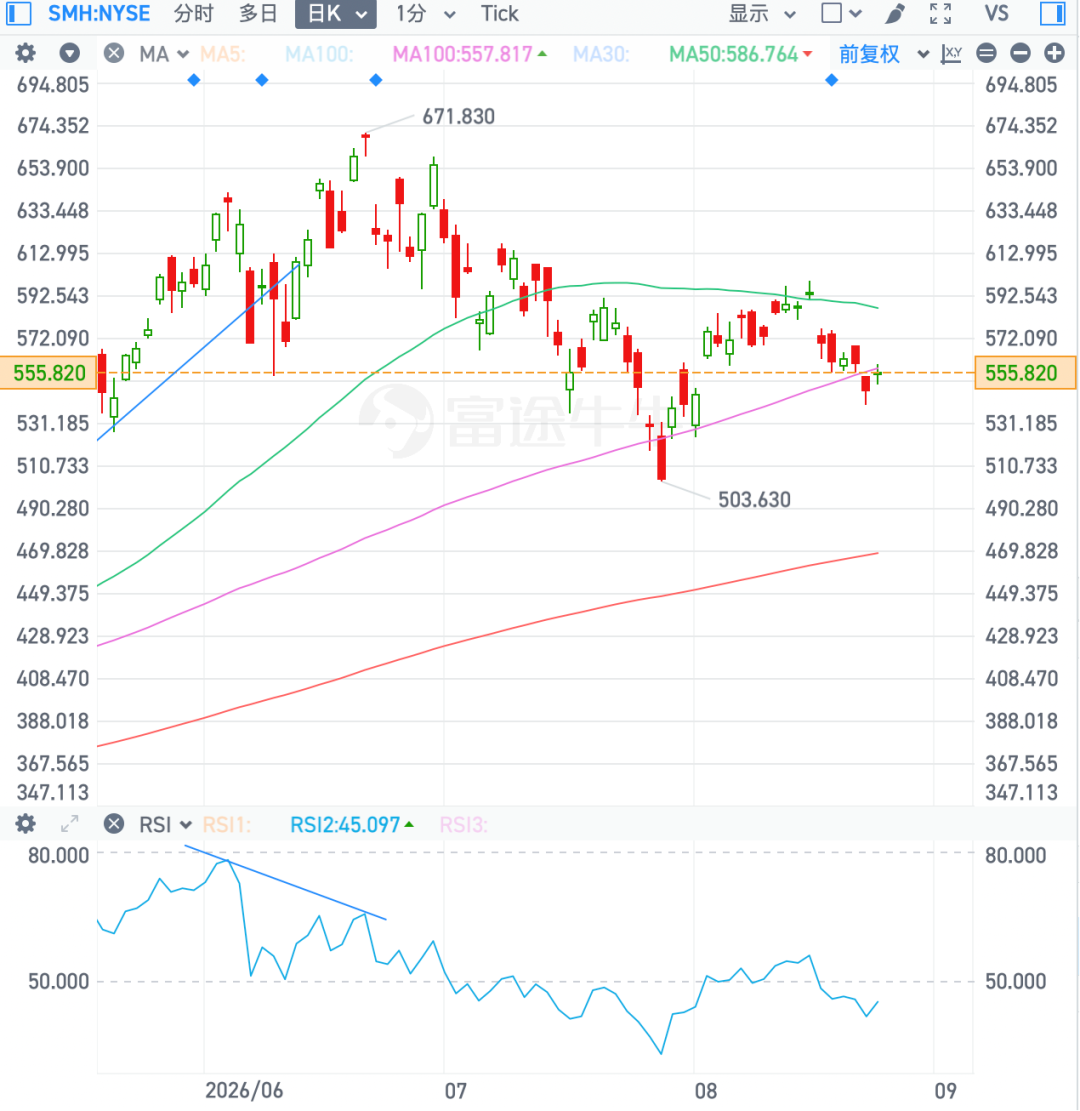Open the 日K period dropdown

pos(335,13)
